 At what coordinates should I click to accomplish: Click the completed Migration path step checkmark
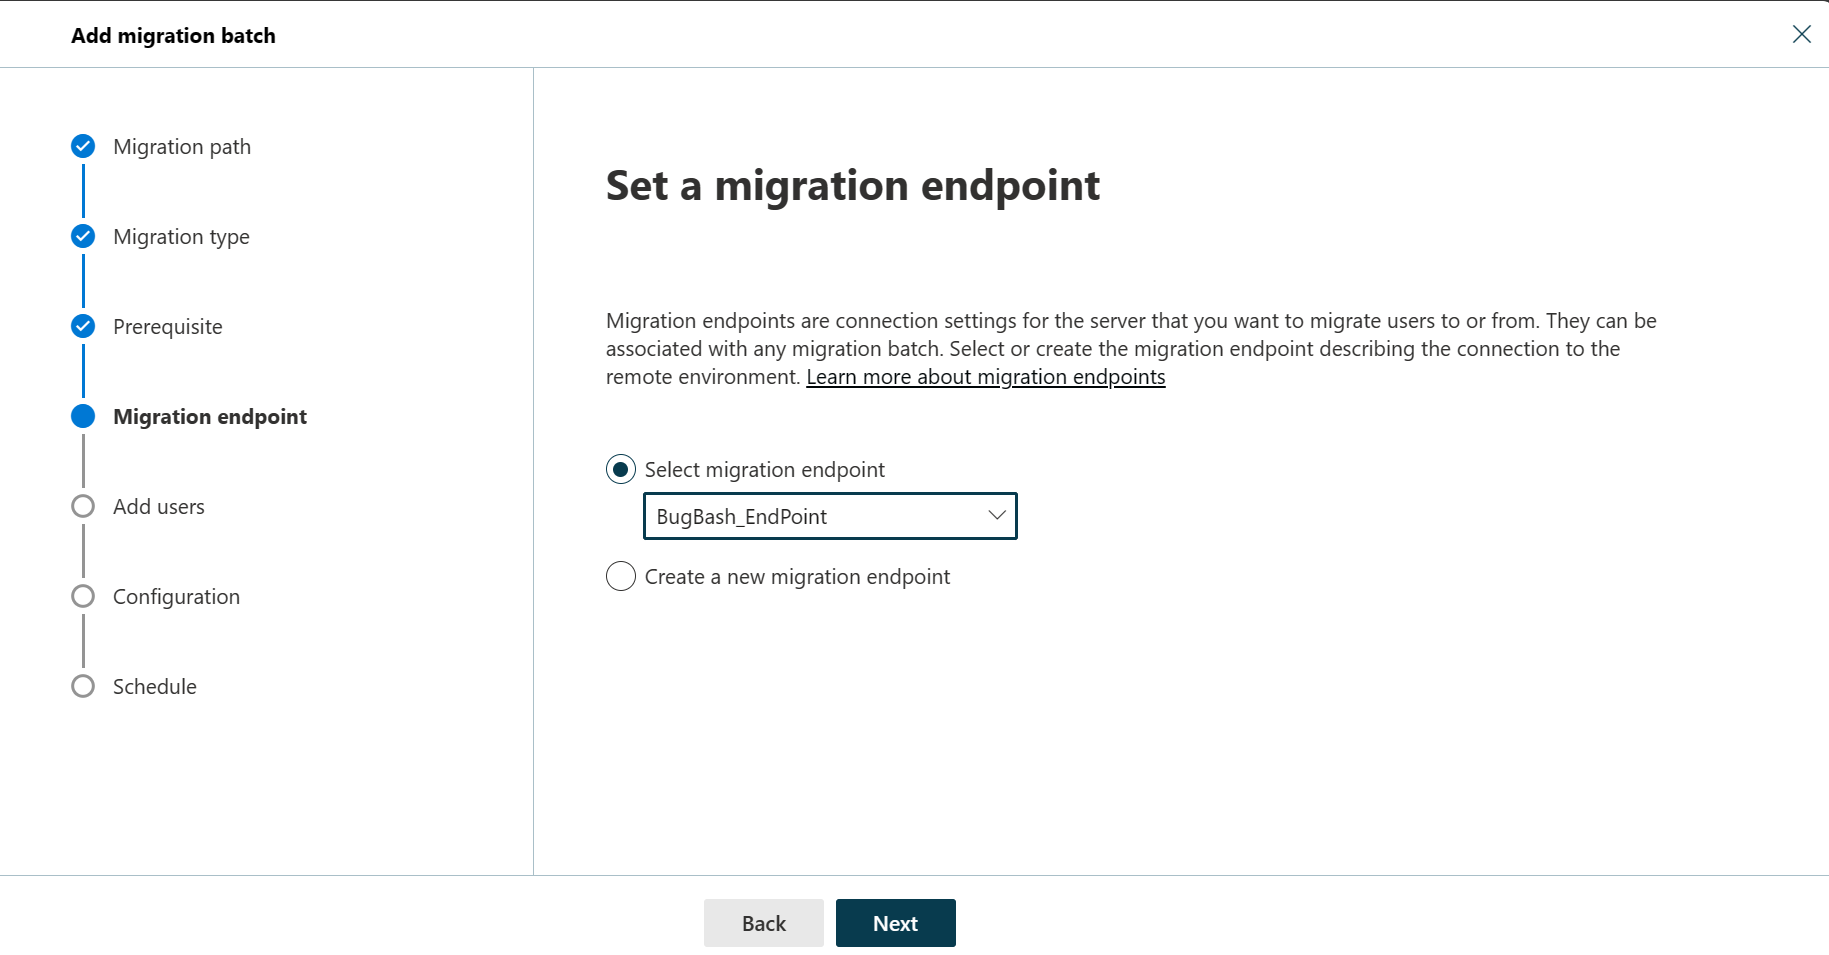[x=82, y=146]
